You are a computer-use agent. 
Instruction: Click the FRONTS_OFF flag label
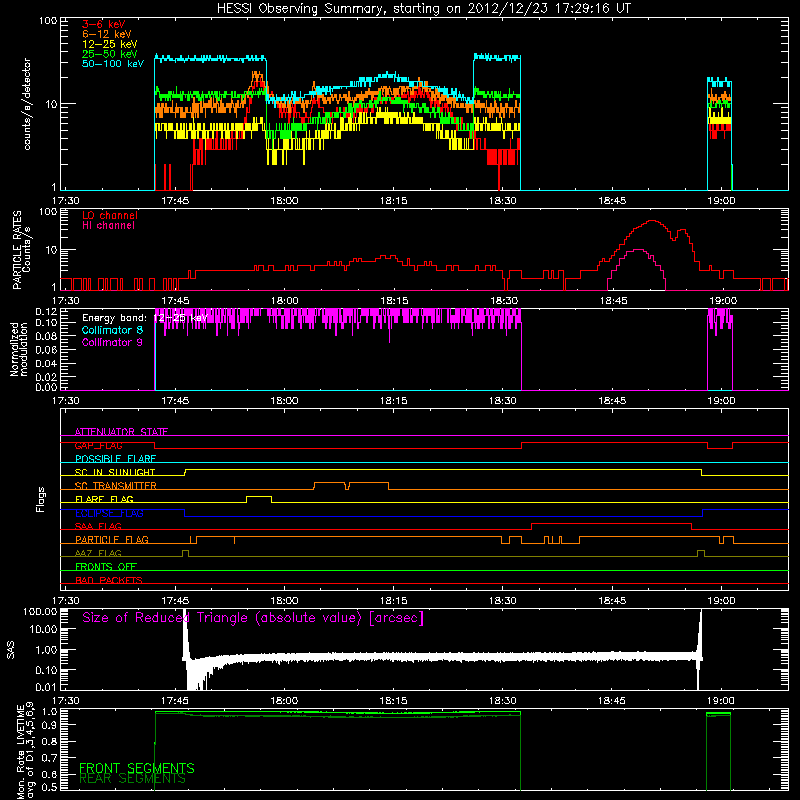(106, 567)
